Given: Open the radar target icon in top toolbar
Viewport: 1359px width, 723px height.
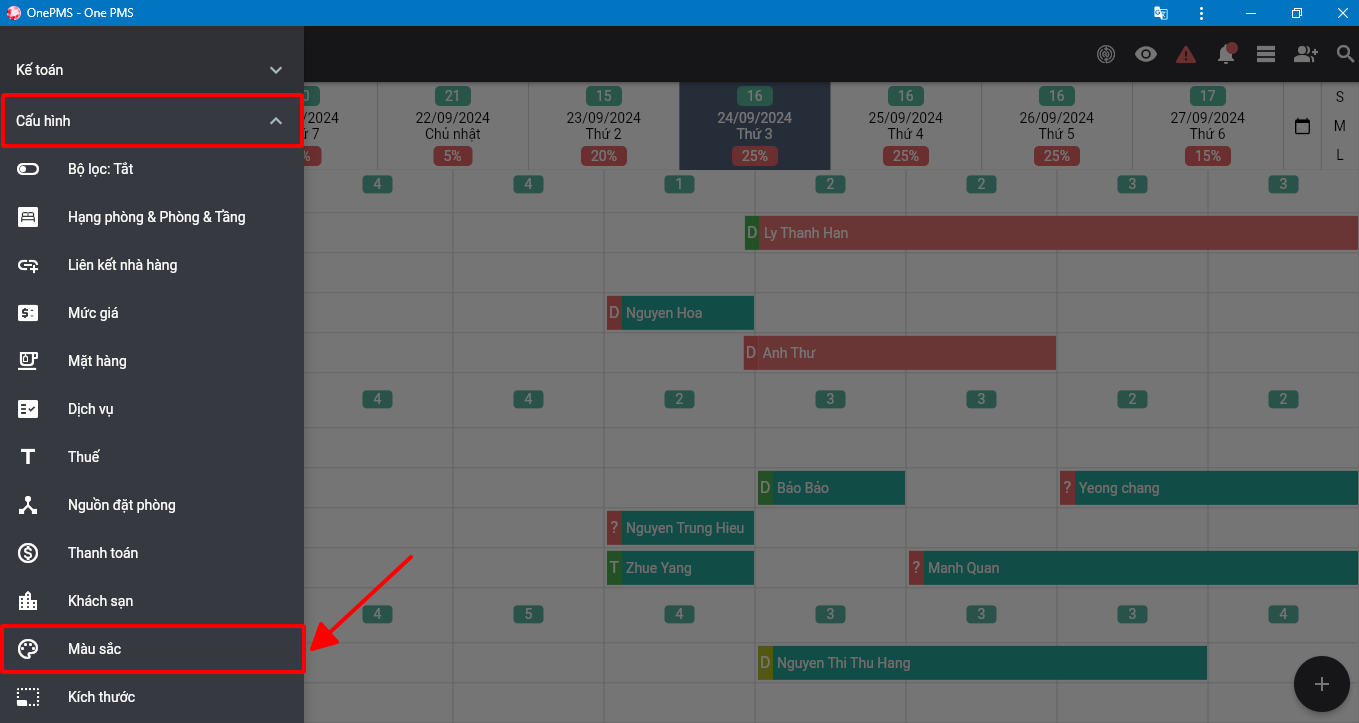Looking at the screenshot, I should tap(1106, 54).
